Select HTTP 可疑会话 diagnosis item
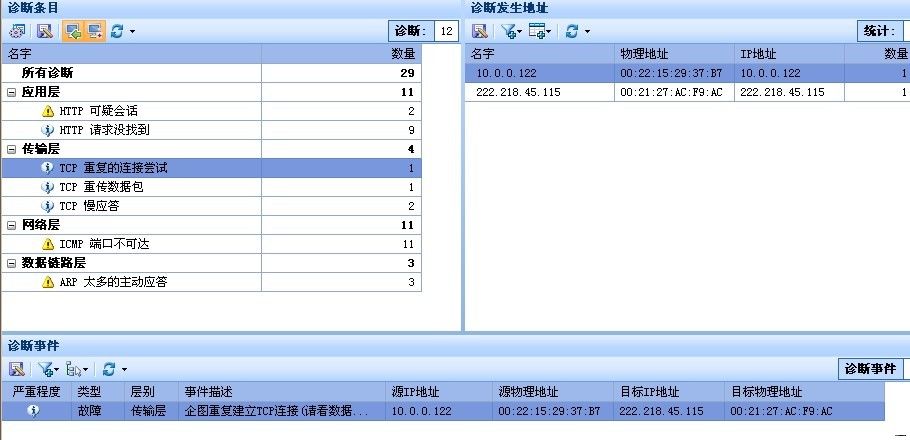Screen dimensions: 910x440 (211, 111)
